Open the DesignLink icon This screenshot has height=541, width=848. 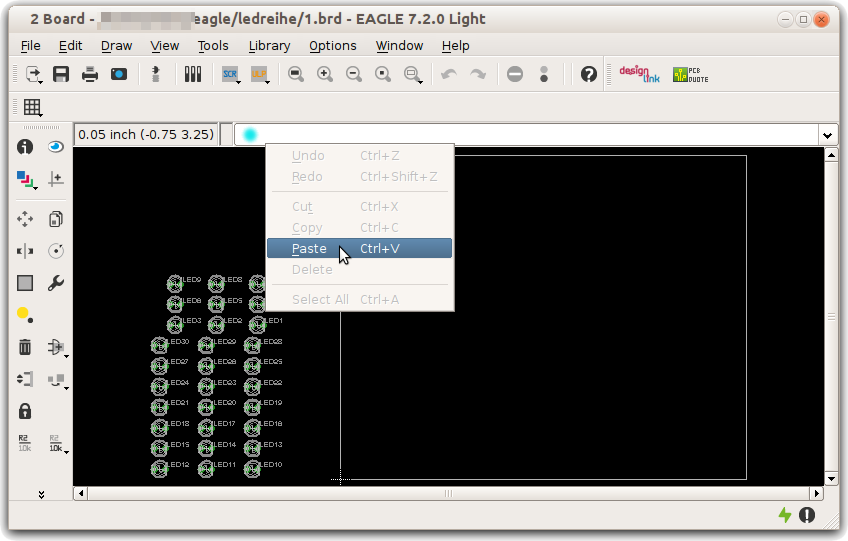639,74
